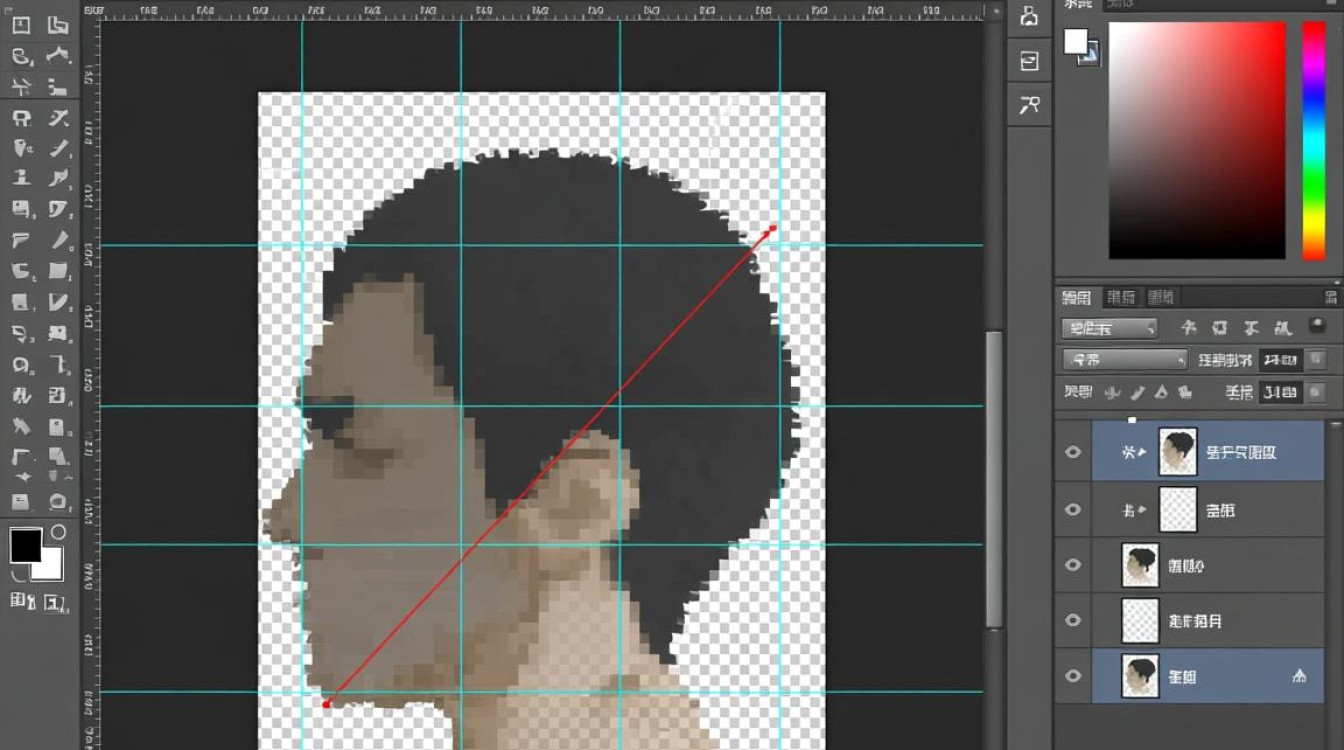Select the lasso tool in the toolbox's second row
Image resolution: width=1344 pixels, height=750 pixels.
(x=21, y=56)
